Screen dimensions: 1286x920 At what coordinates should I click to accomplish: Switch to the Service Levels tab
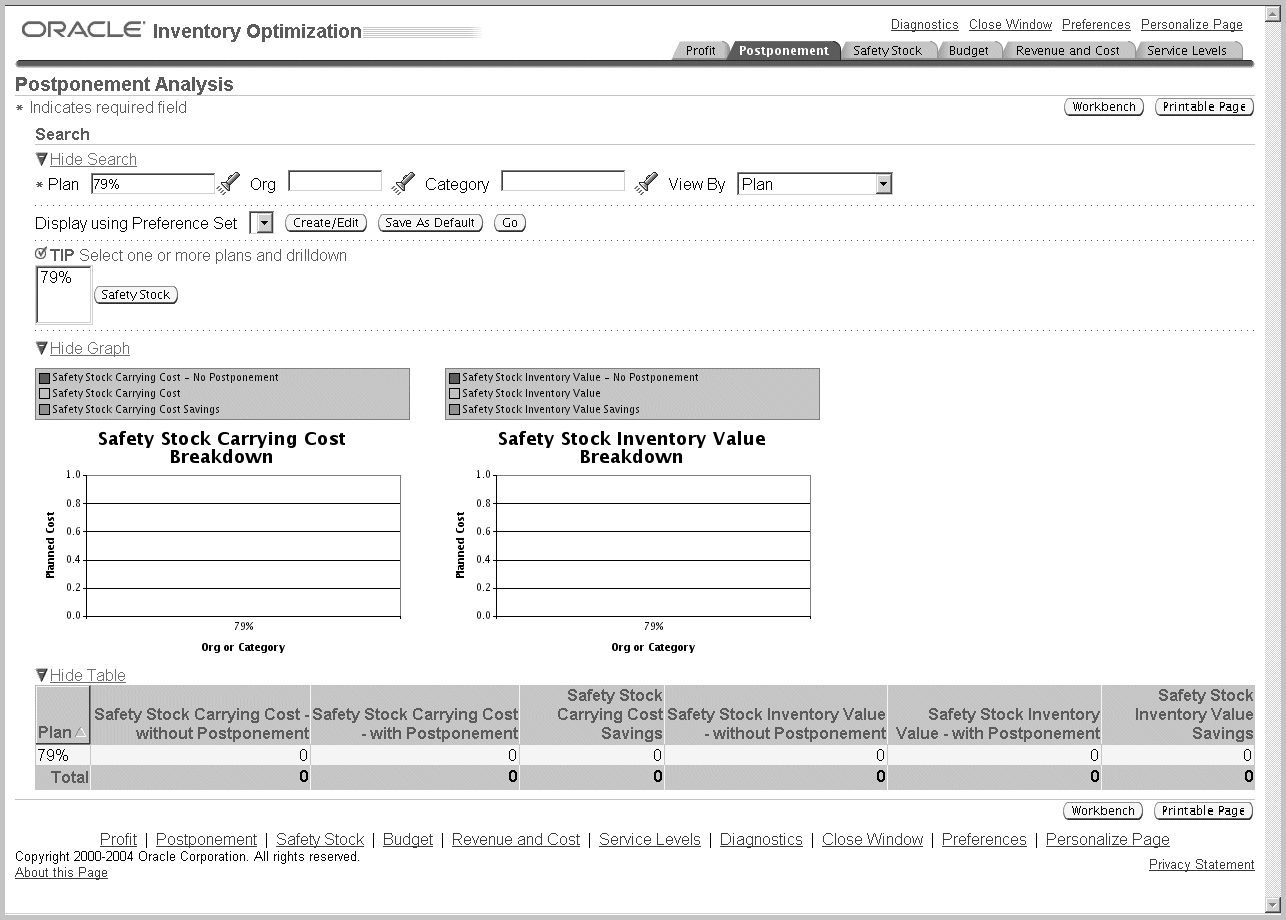pos(1186,51)
